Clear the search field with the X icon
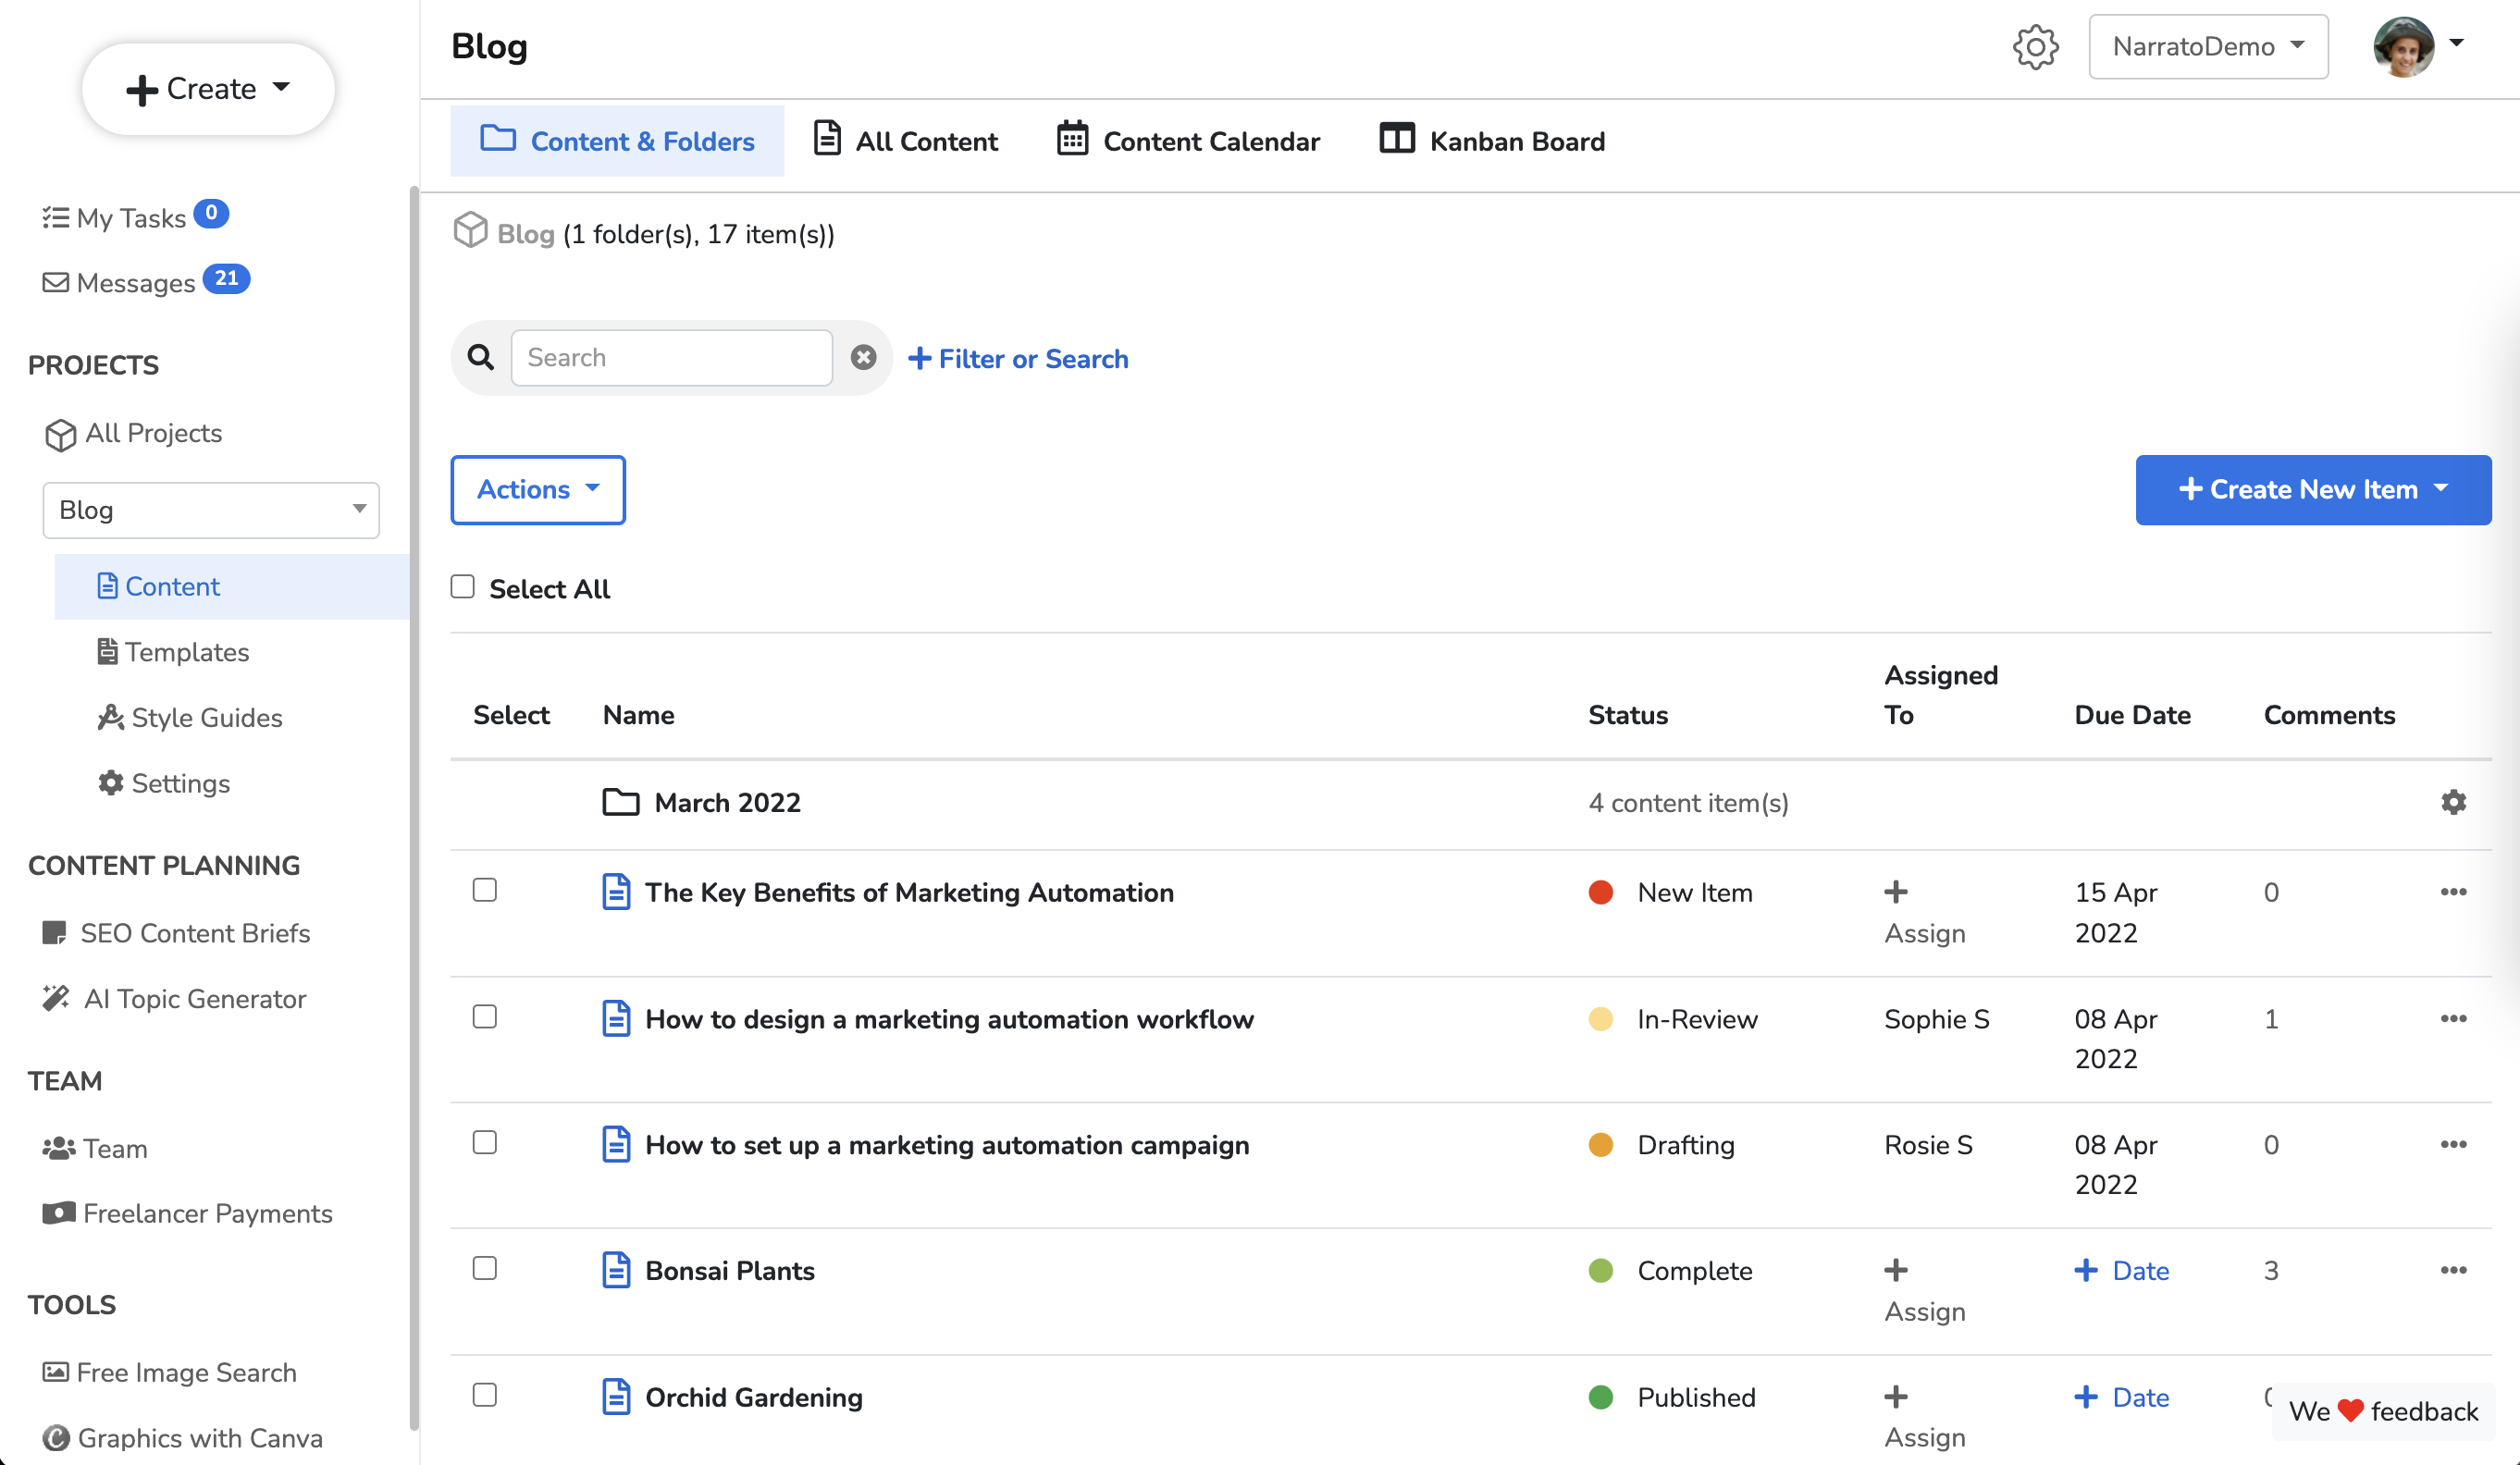Screen dimensions: 2520x1465 [x=863, y=356]
